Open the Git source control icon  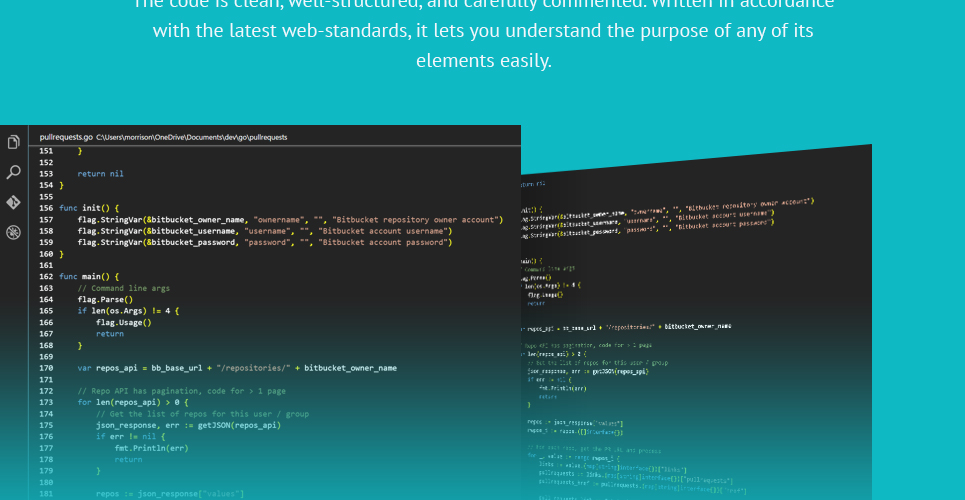[13, 202]
